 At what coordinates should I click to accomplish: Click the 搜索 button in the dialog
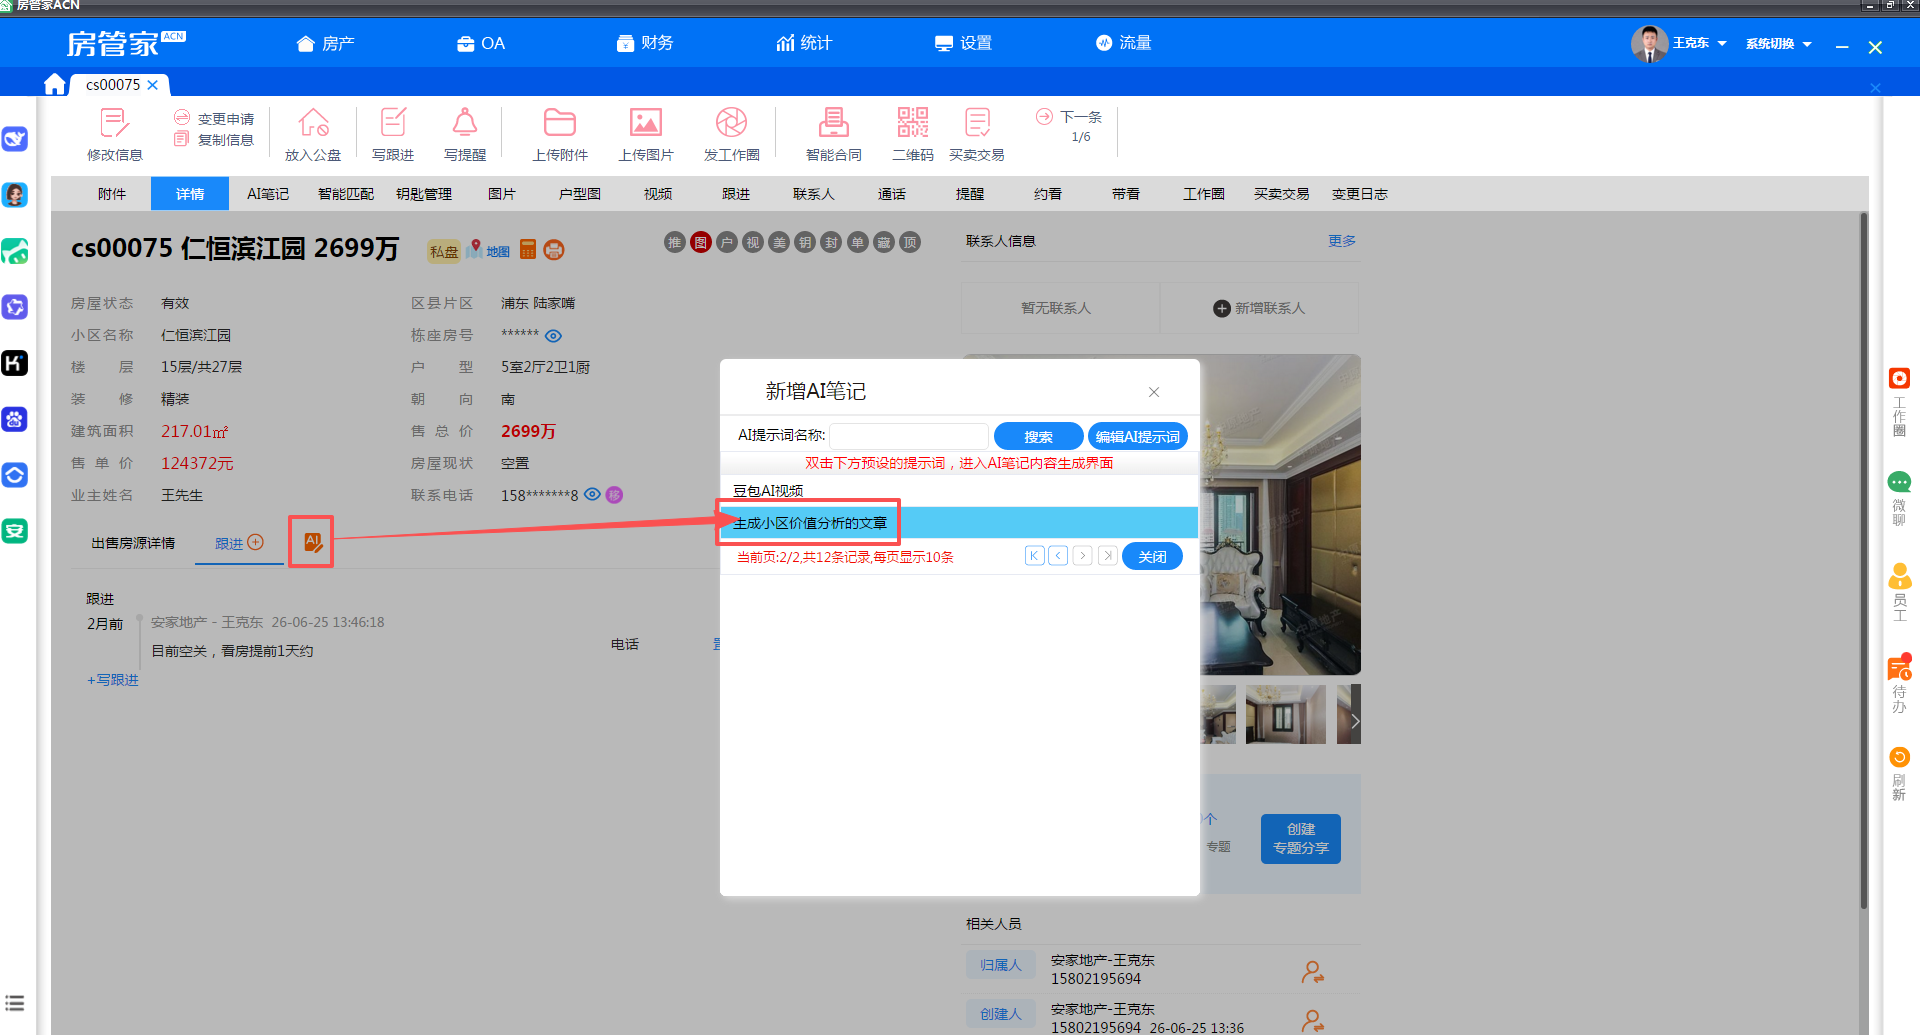click(x=1038, y=437)
